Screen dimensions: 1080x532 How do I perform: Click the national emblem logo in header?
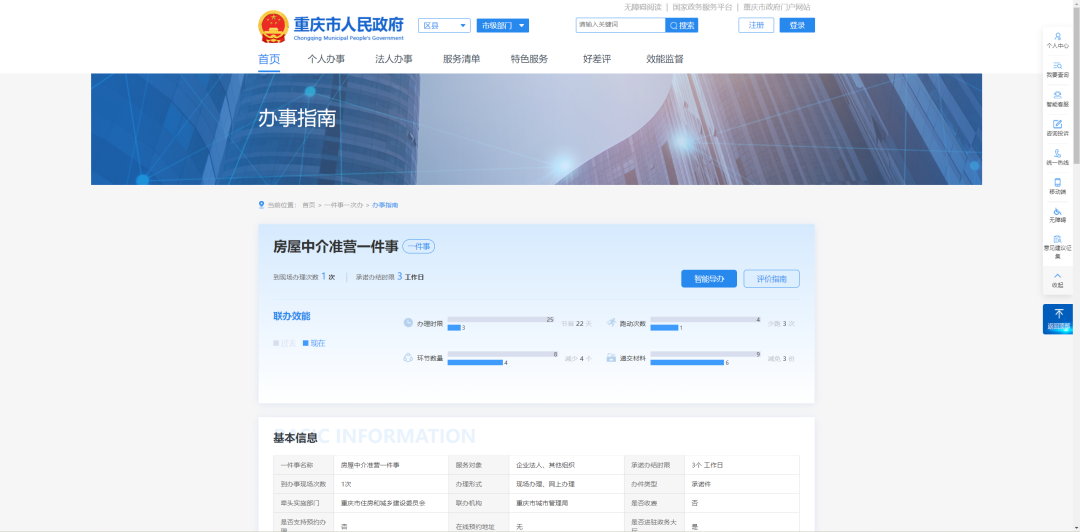273,27
